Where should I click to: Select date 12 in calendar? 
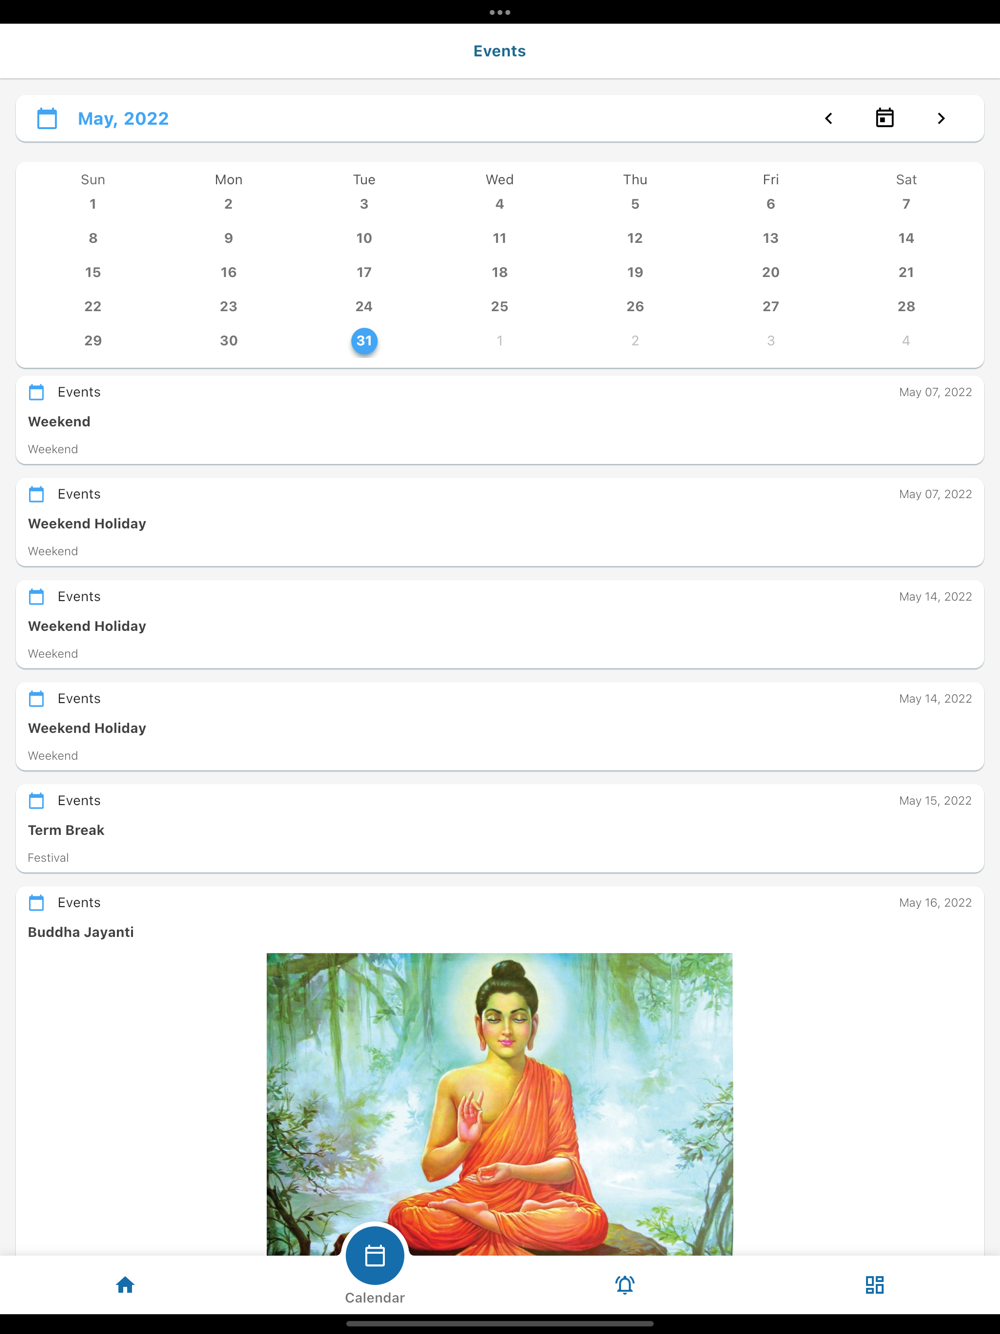[635, 238]
